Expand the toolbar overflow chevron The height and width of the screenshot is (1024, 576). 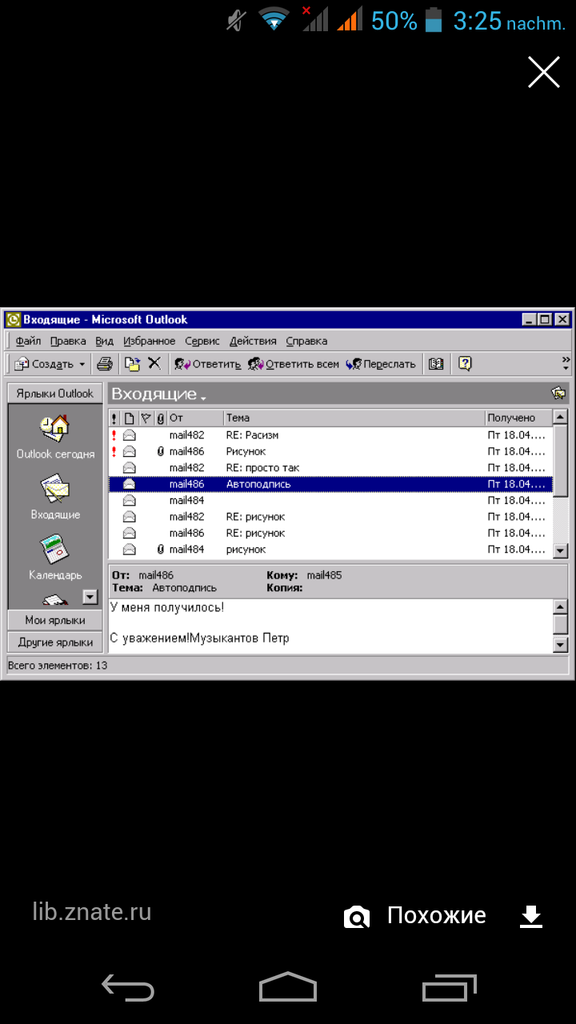[565, 361]
